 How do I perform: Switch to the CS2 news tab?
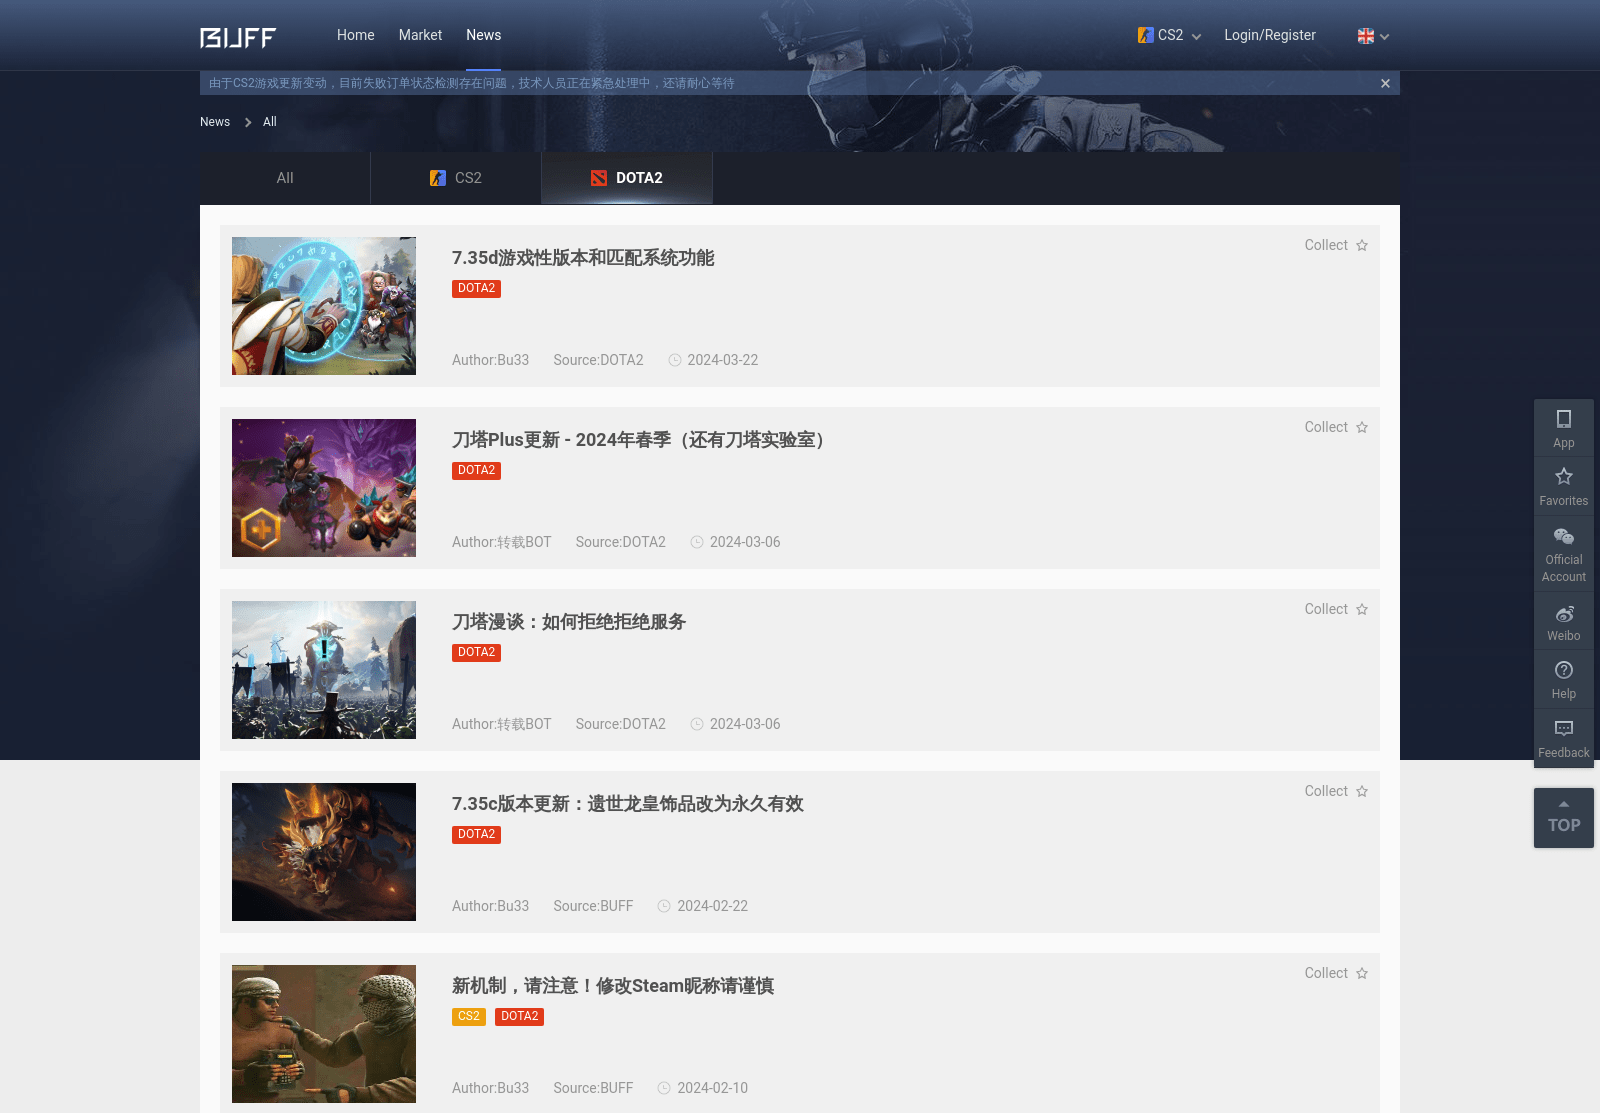point(456,178)
